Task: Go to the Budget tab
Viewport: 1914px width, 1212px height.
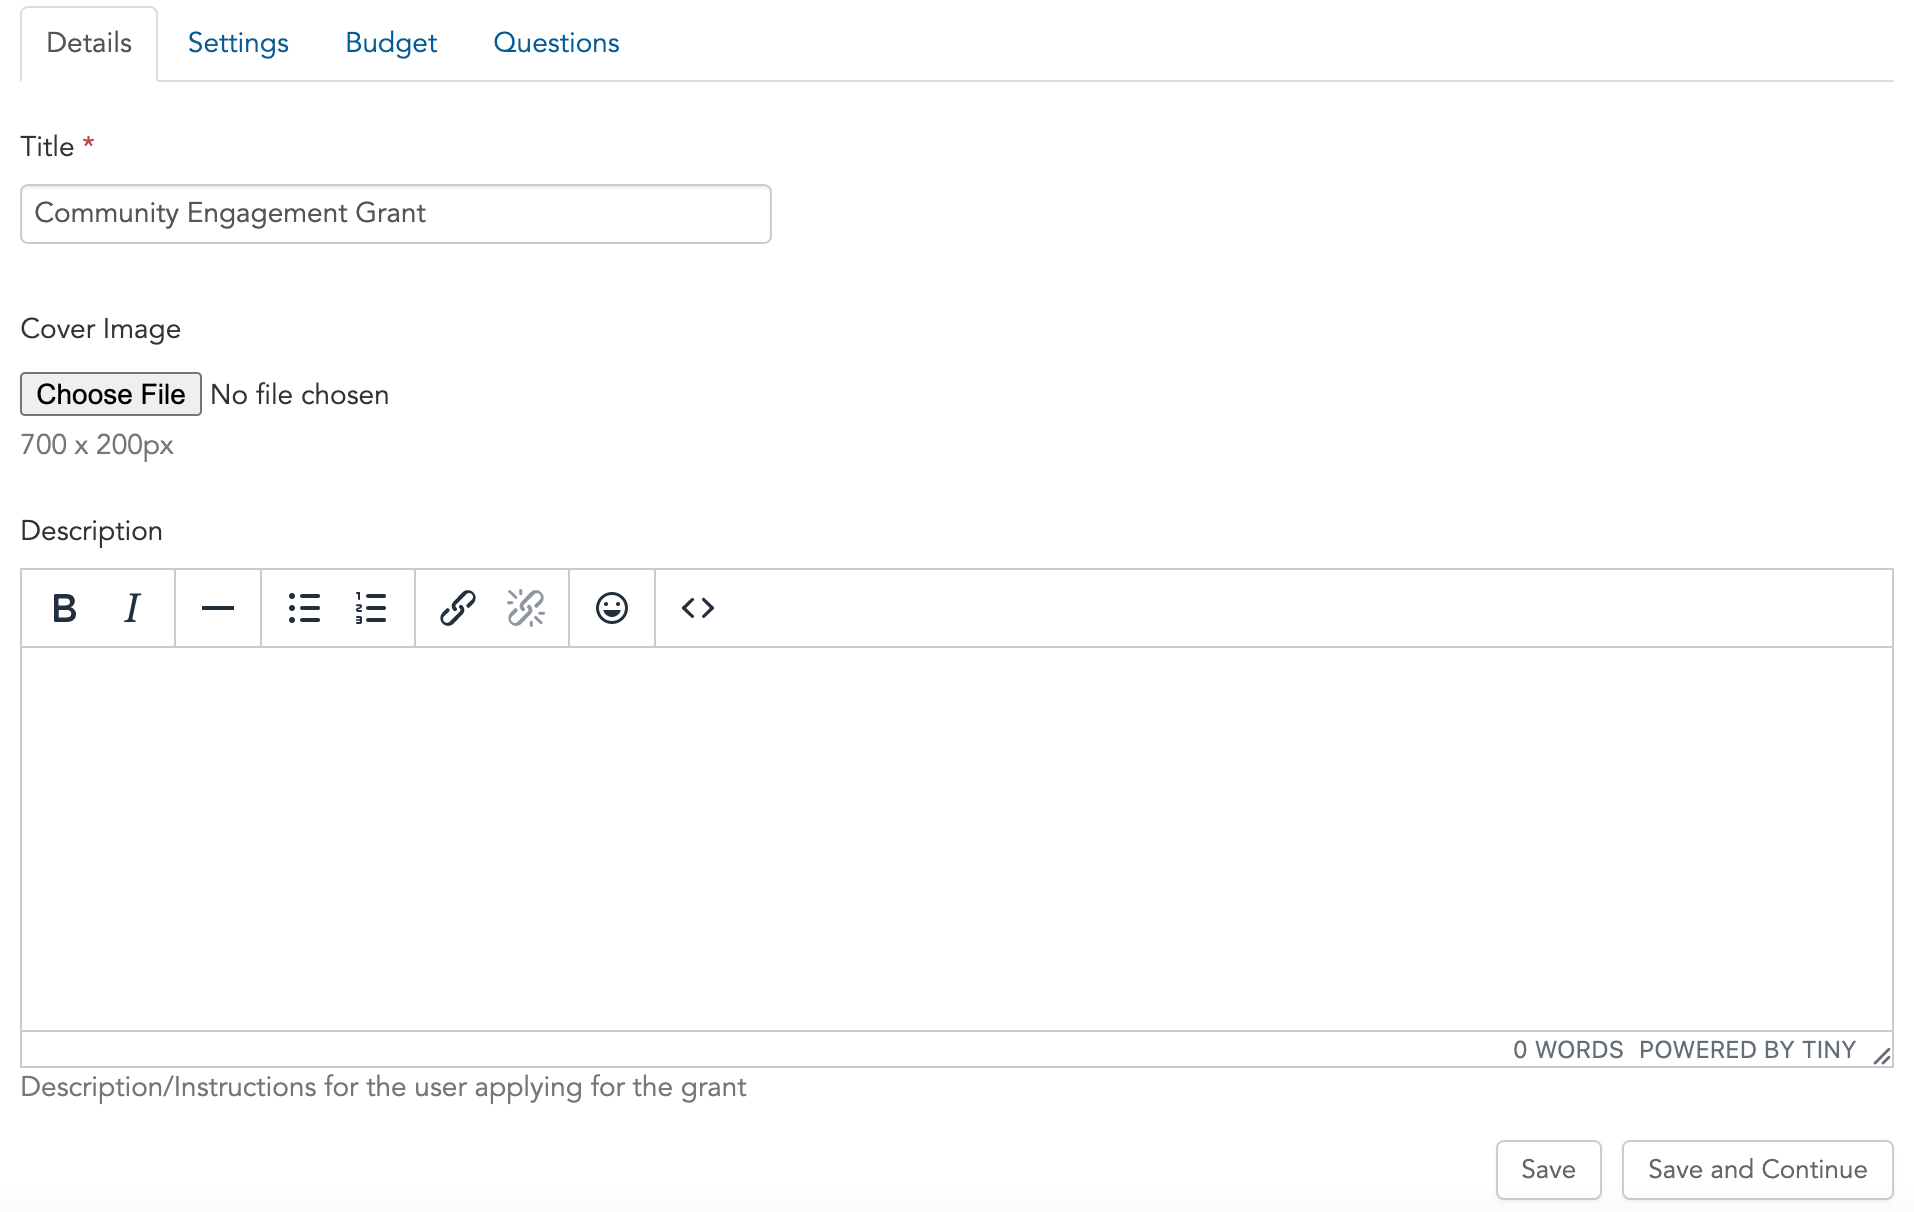Action: tap(391, 43)
